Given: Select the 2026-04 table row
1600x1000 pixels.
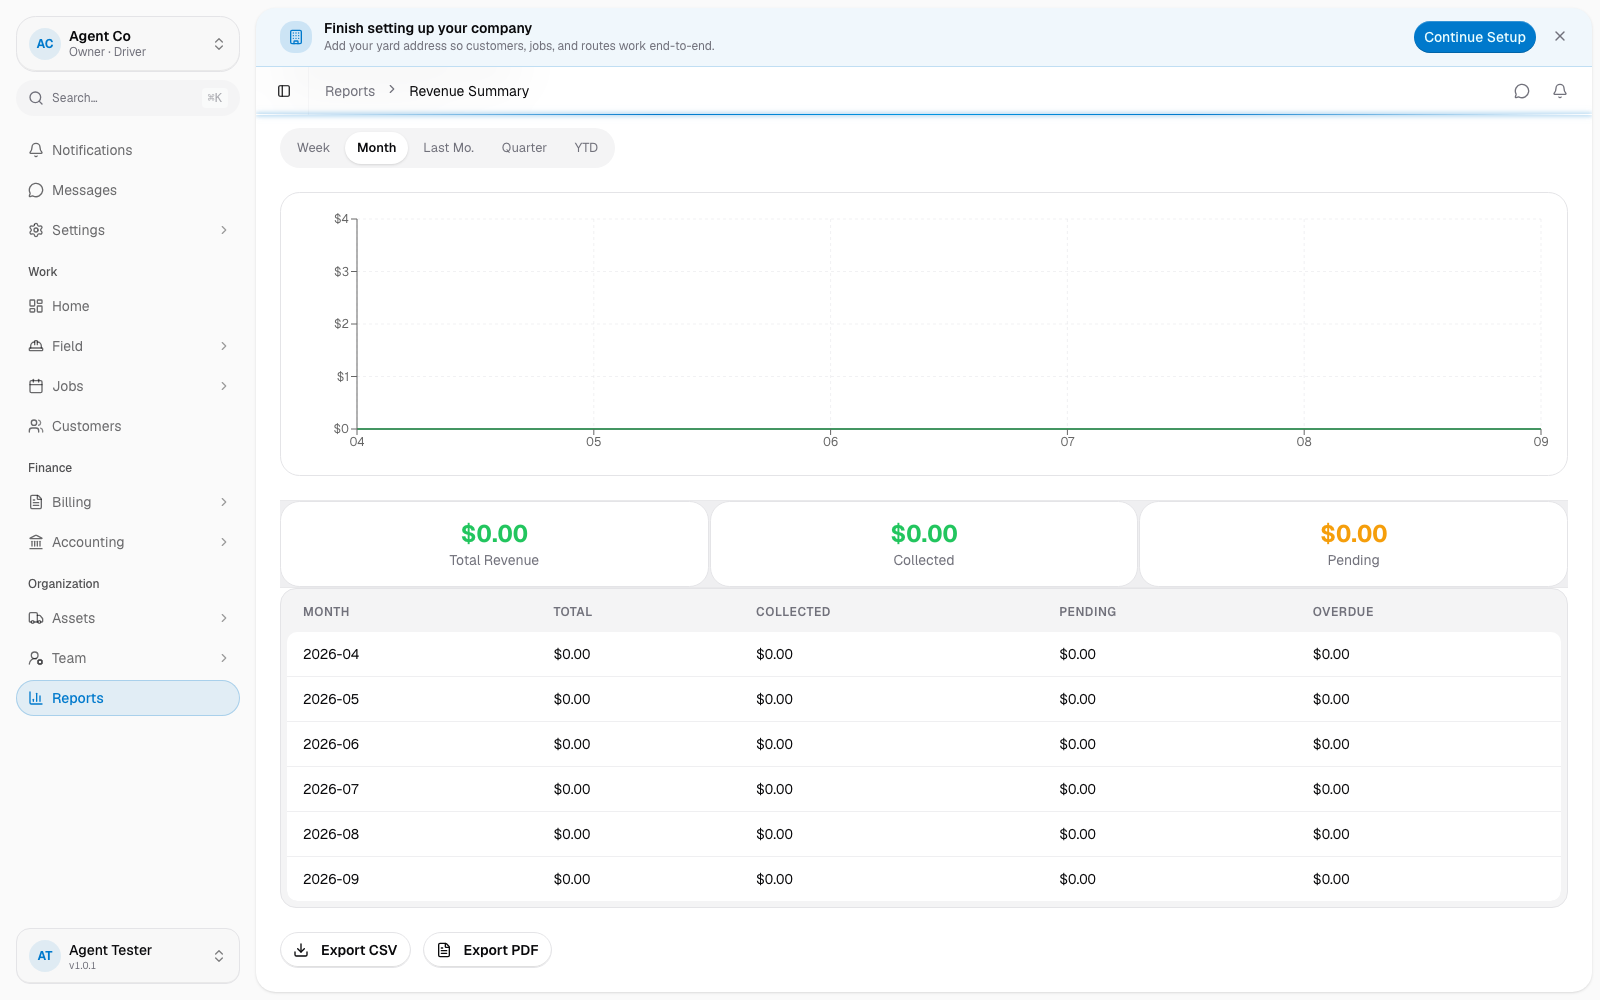Looking at the screenshot, I should tap(924, 654).
